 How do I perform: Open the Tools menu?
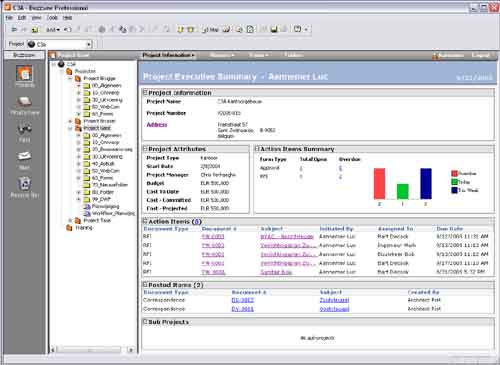click(x=52, y=18)
